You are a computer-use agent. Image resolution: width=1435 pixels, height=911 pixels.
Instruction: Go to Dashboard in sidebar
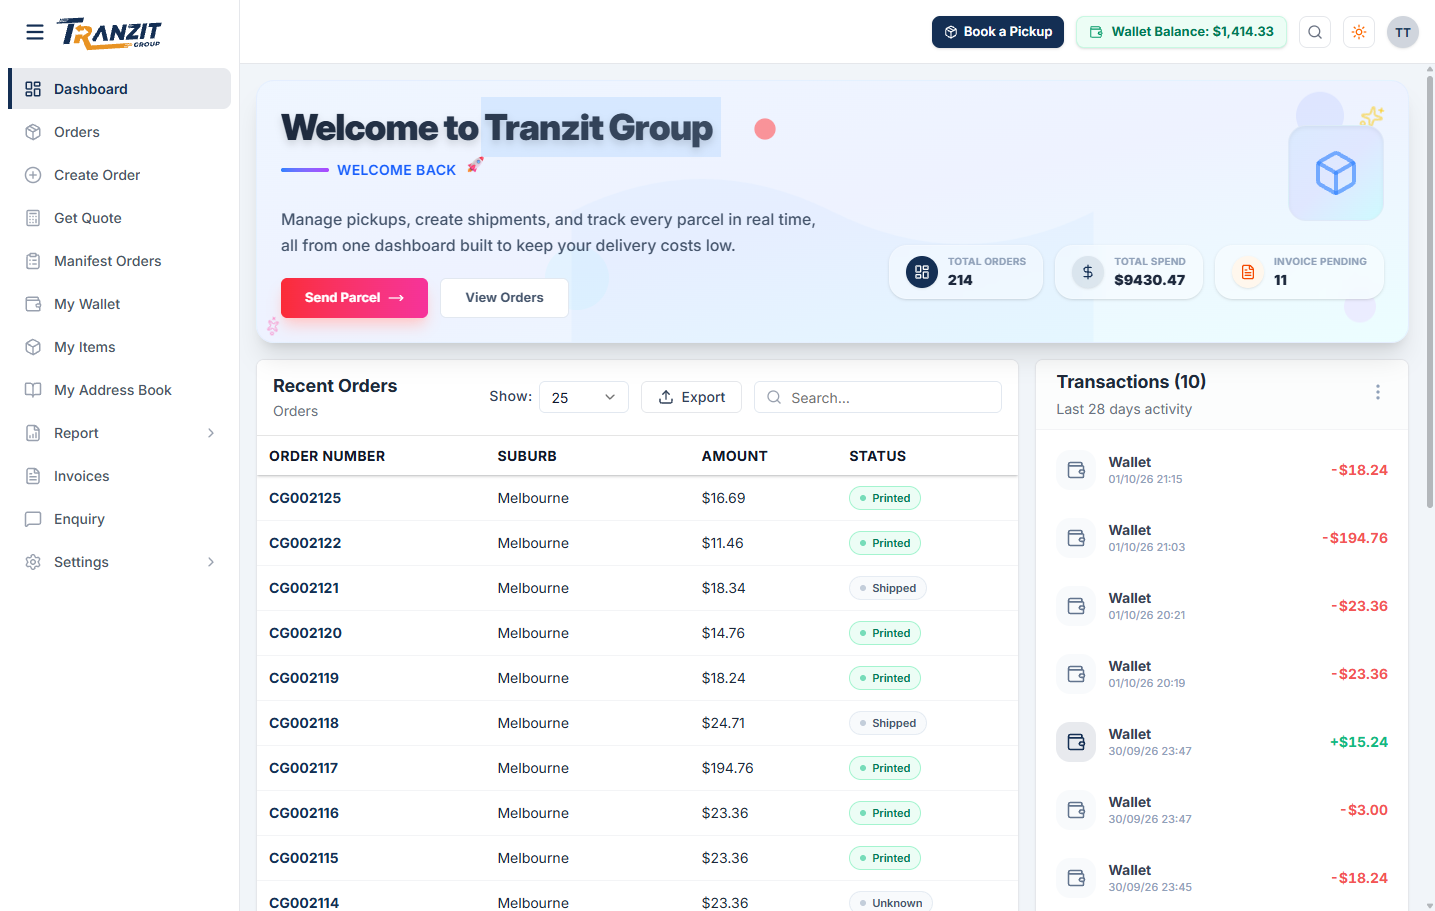tap(120, 89)
